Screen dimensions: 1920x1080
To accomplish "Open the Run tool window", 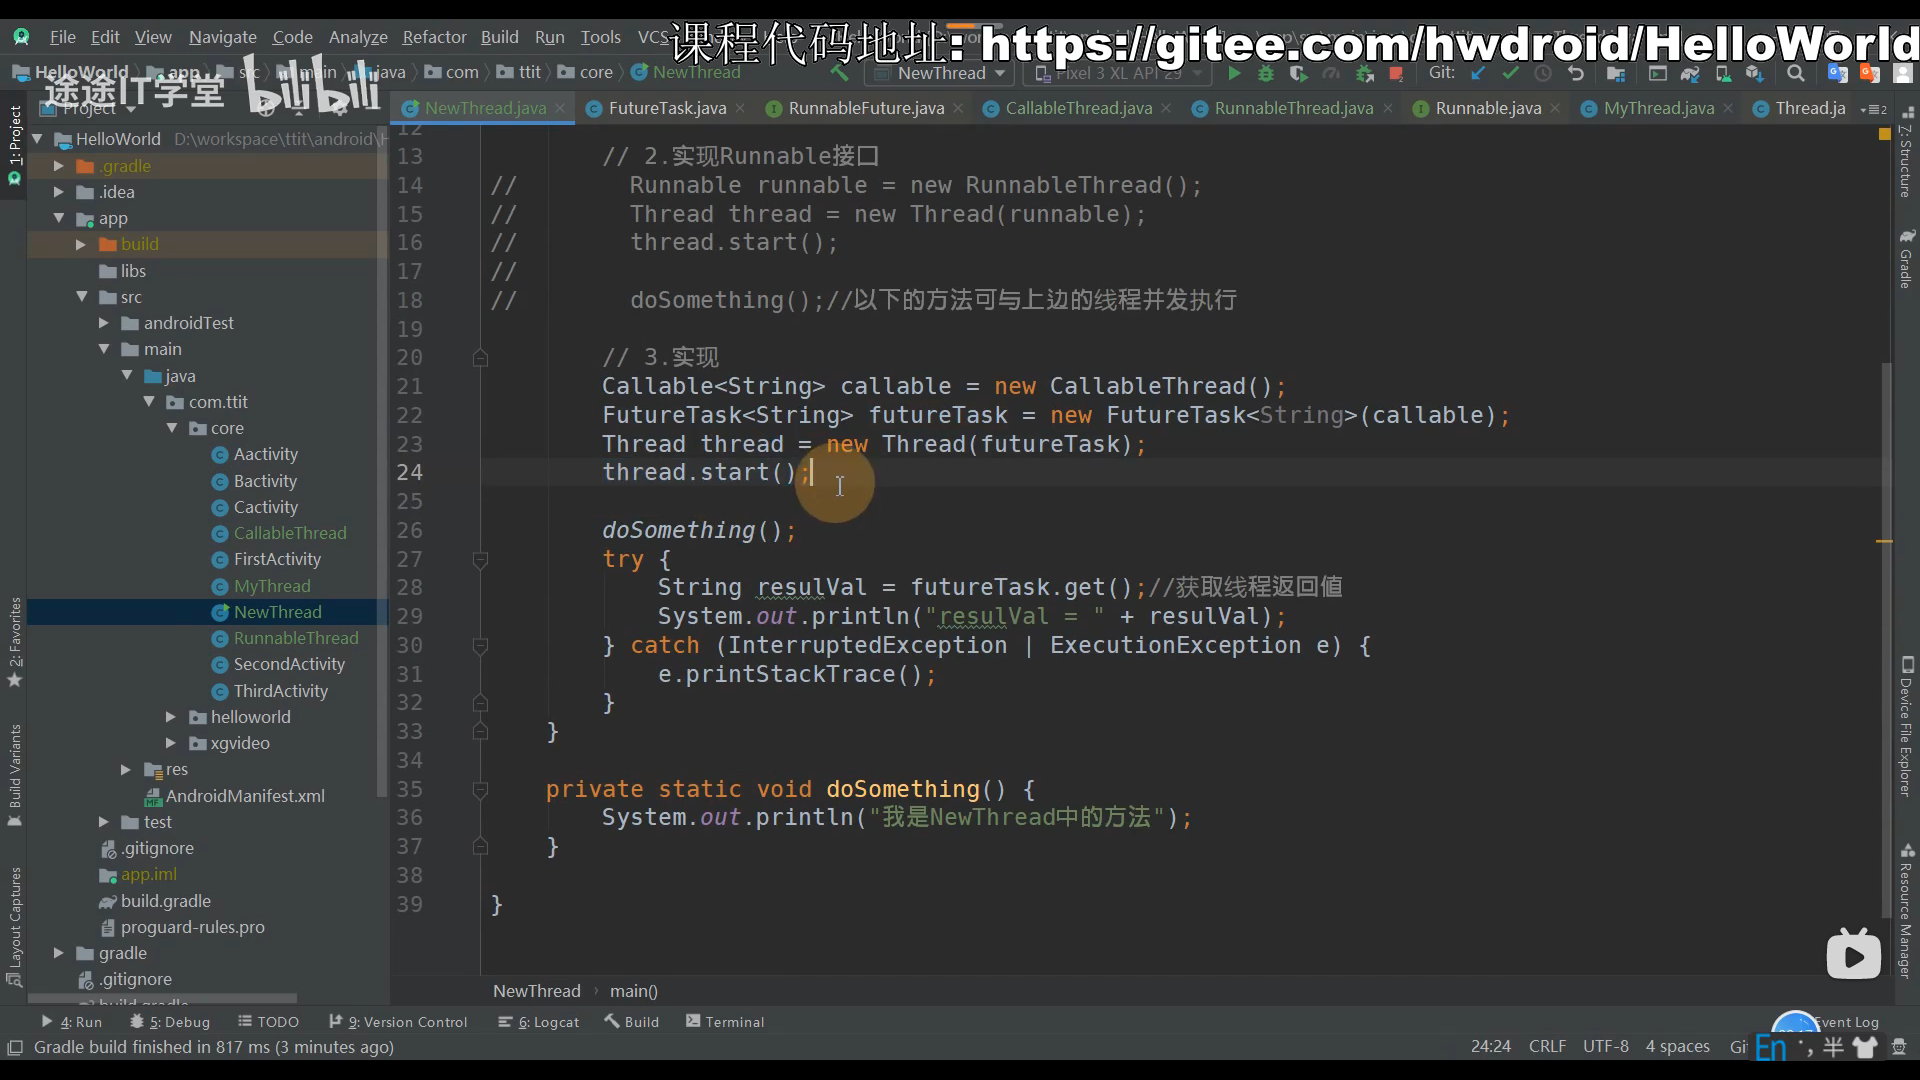I will (x=72, y=1022).
